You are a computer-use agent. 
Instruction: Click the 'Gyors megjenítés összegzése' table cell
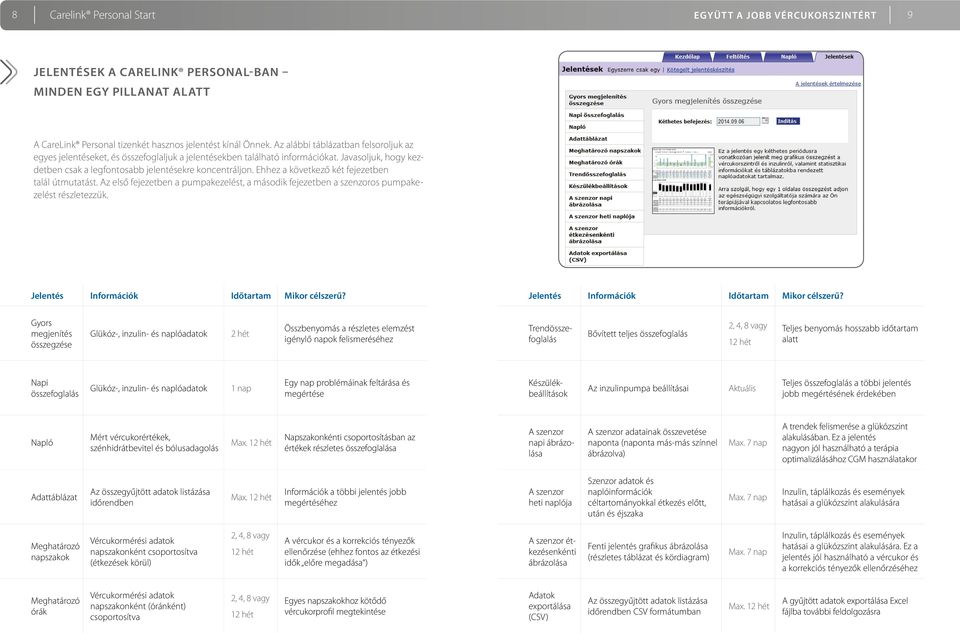(x=51, y=334)
